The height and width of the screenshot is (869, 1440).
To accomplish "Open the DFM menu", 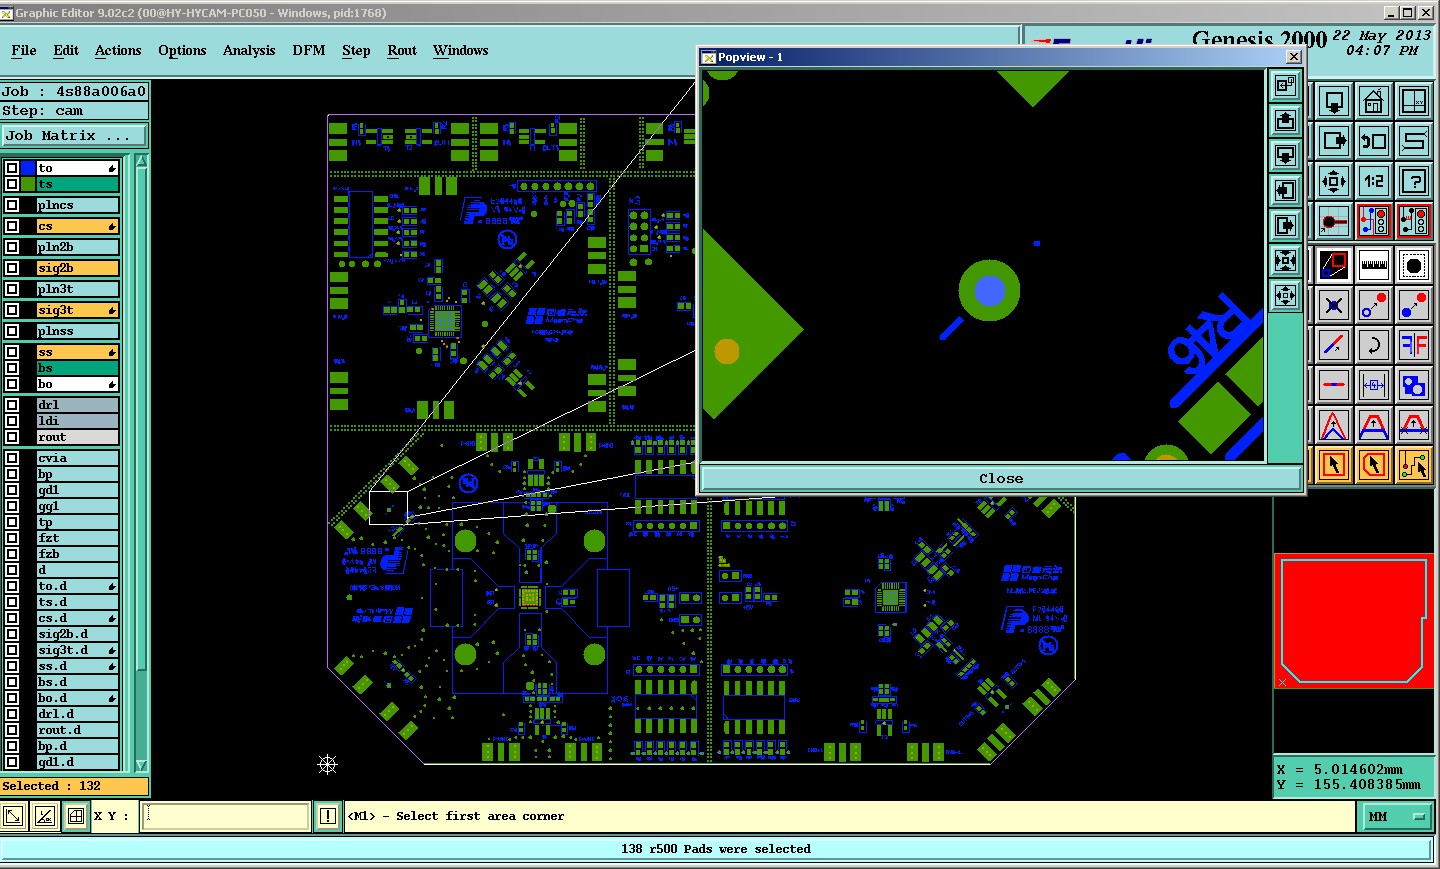I will point(309,50).
